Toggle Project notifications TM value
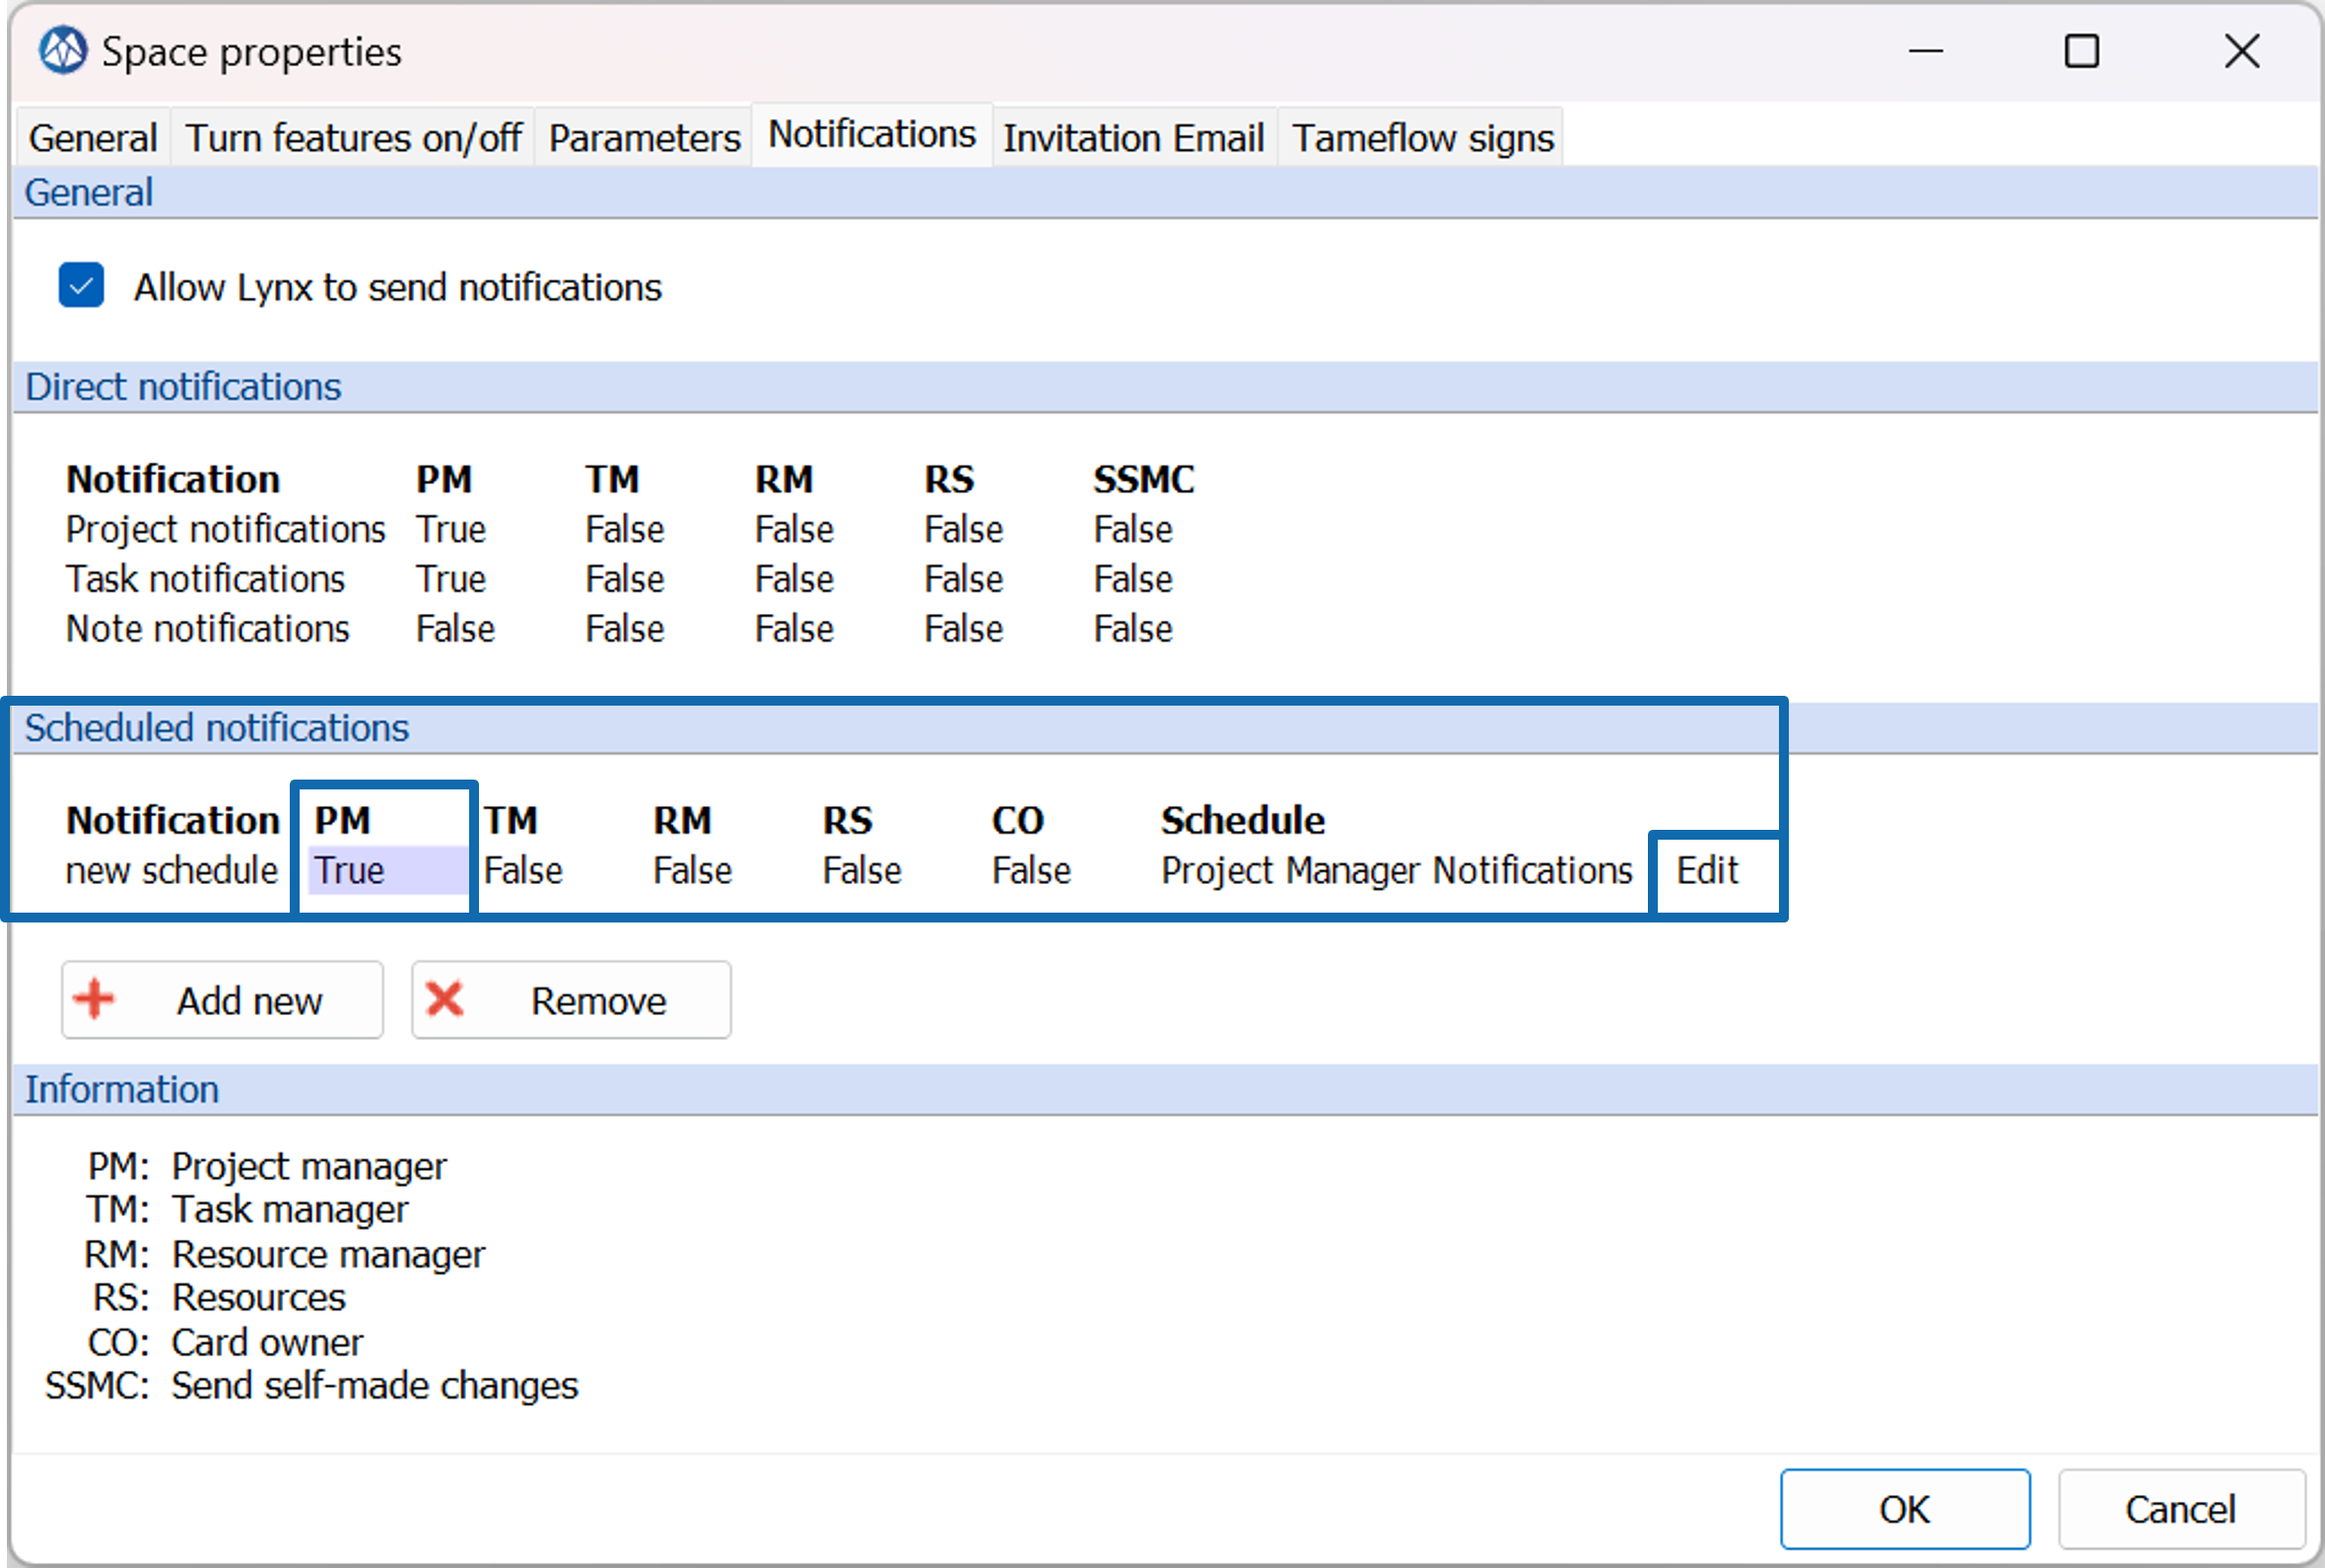The image size is (2325, 1568). pyautogui.click(x=625, y=530)
